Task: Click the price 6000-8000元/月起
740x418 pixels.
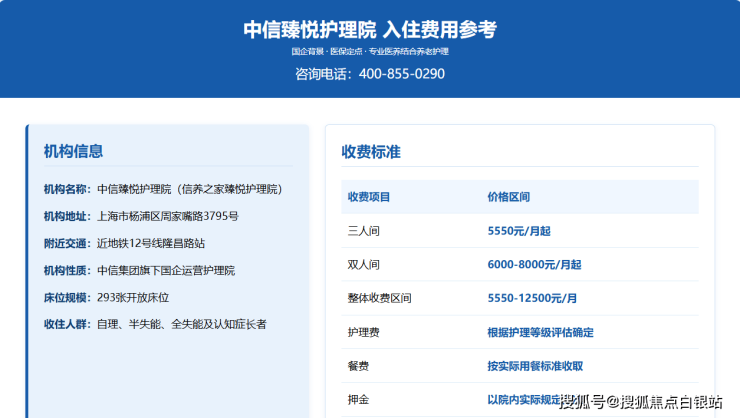Action: (534, 265)
